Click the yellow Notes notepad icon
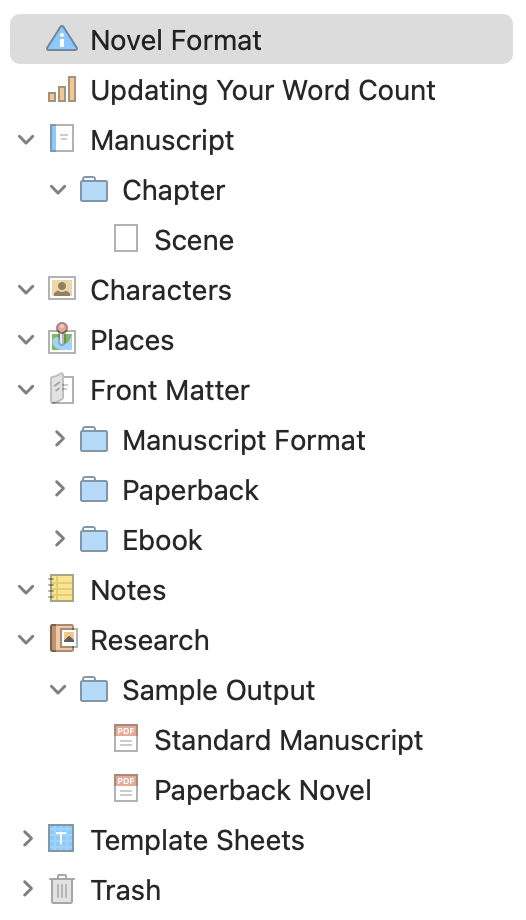Viewport: 526px width, 920px height. click(62, 589)
